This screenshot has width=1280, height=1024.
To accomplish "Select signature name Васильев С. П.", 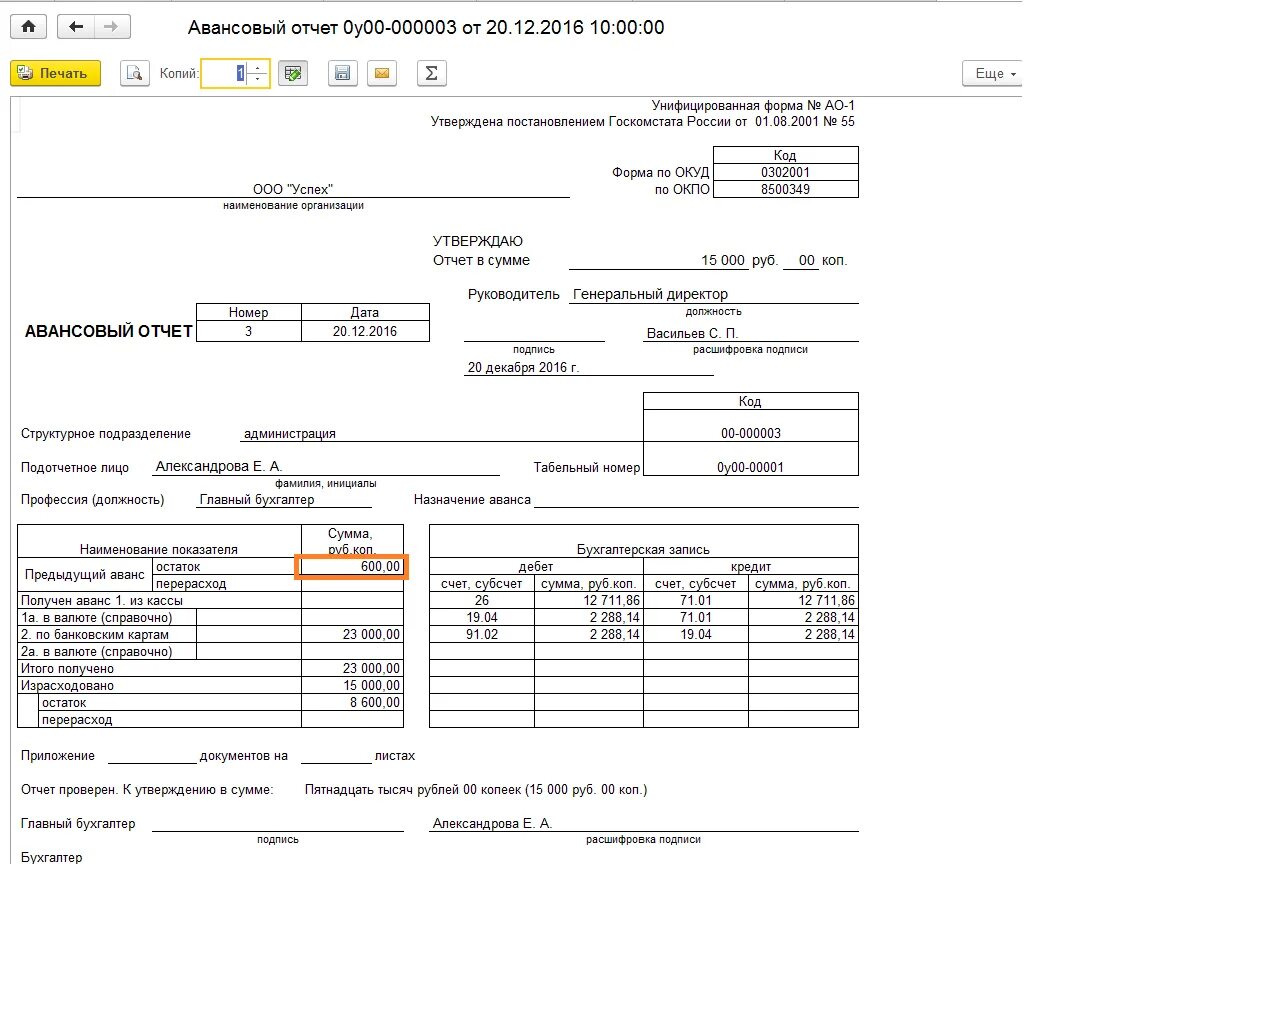I will [692, 333].
